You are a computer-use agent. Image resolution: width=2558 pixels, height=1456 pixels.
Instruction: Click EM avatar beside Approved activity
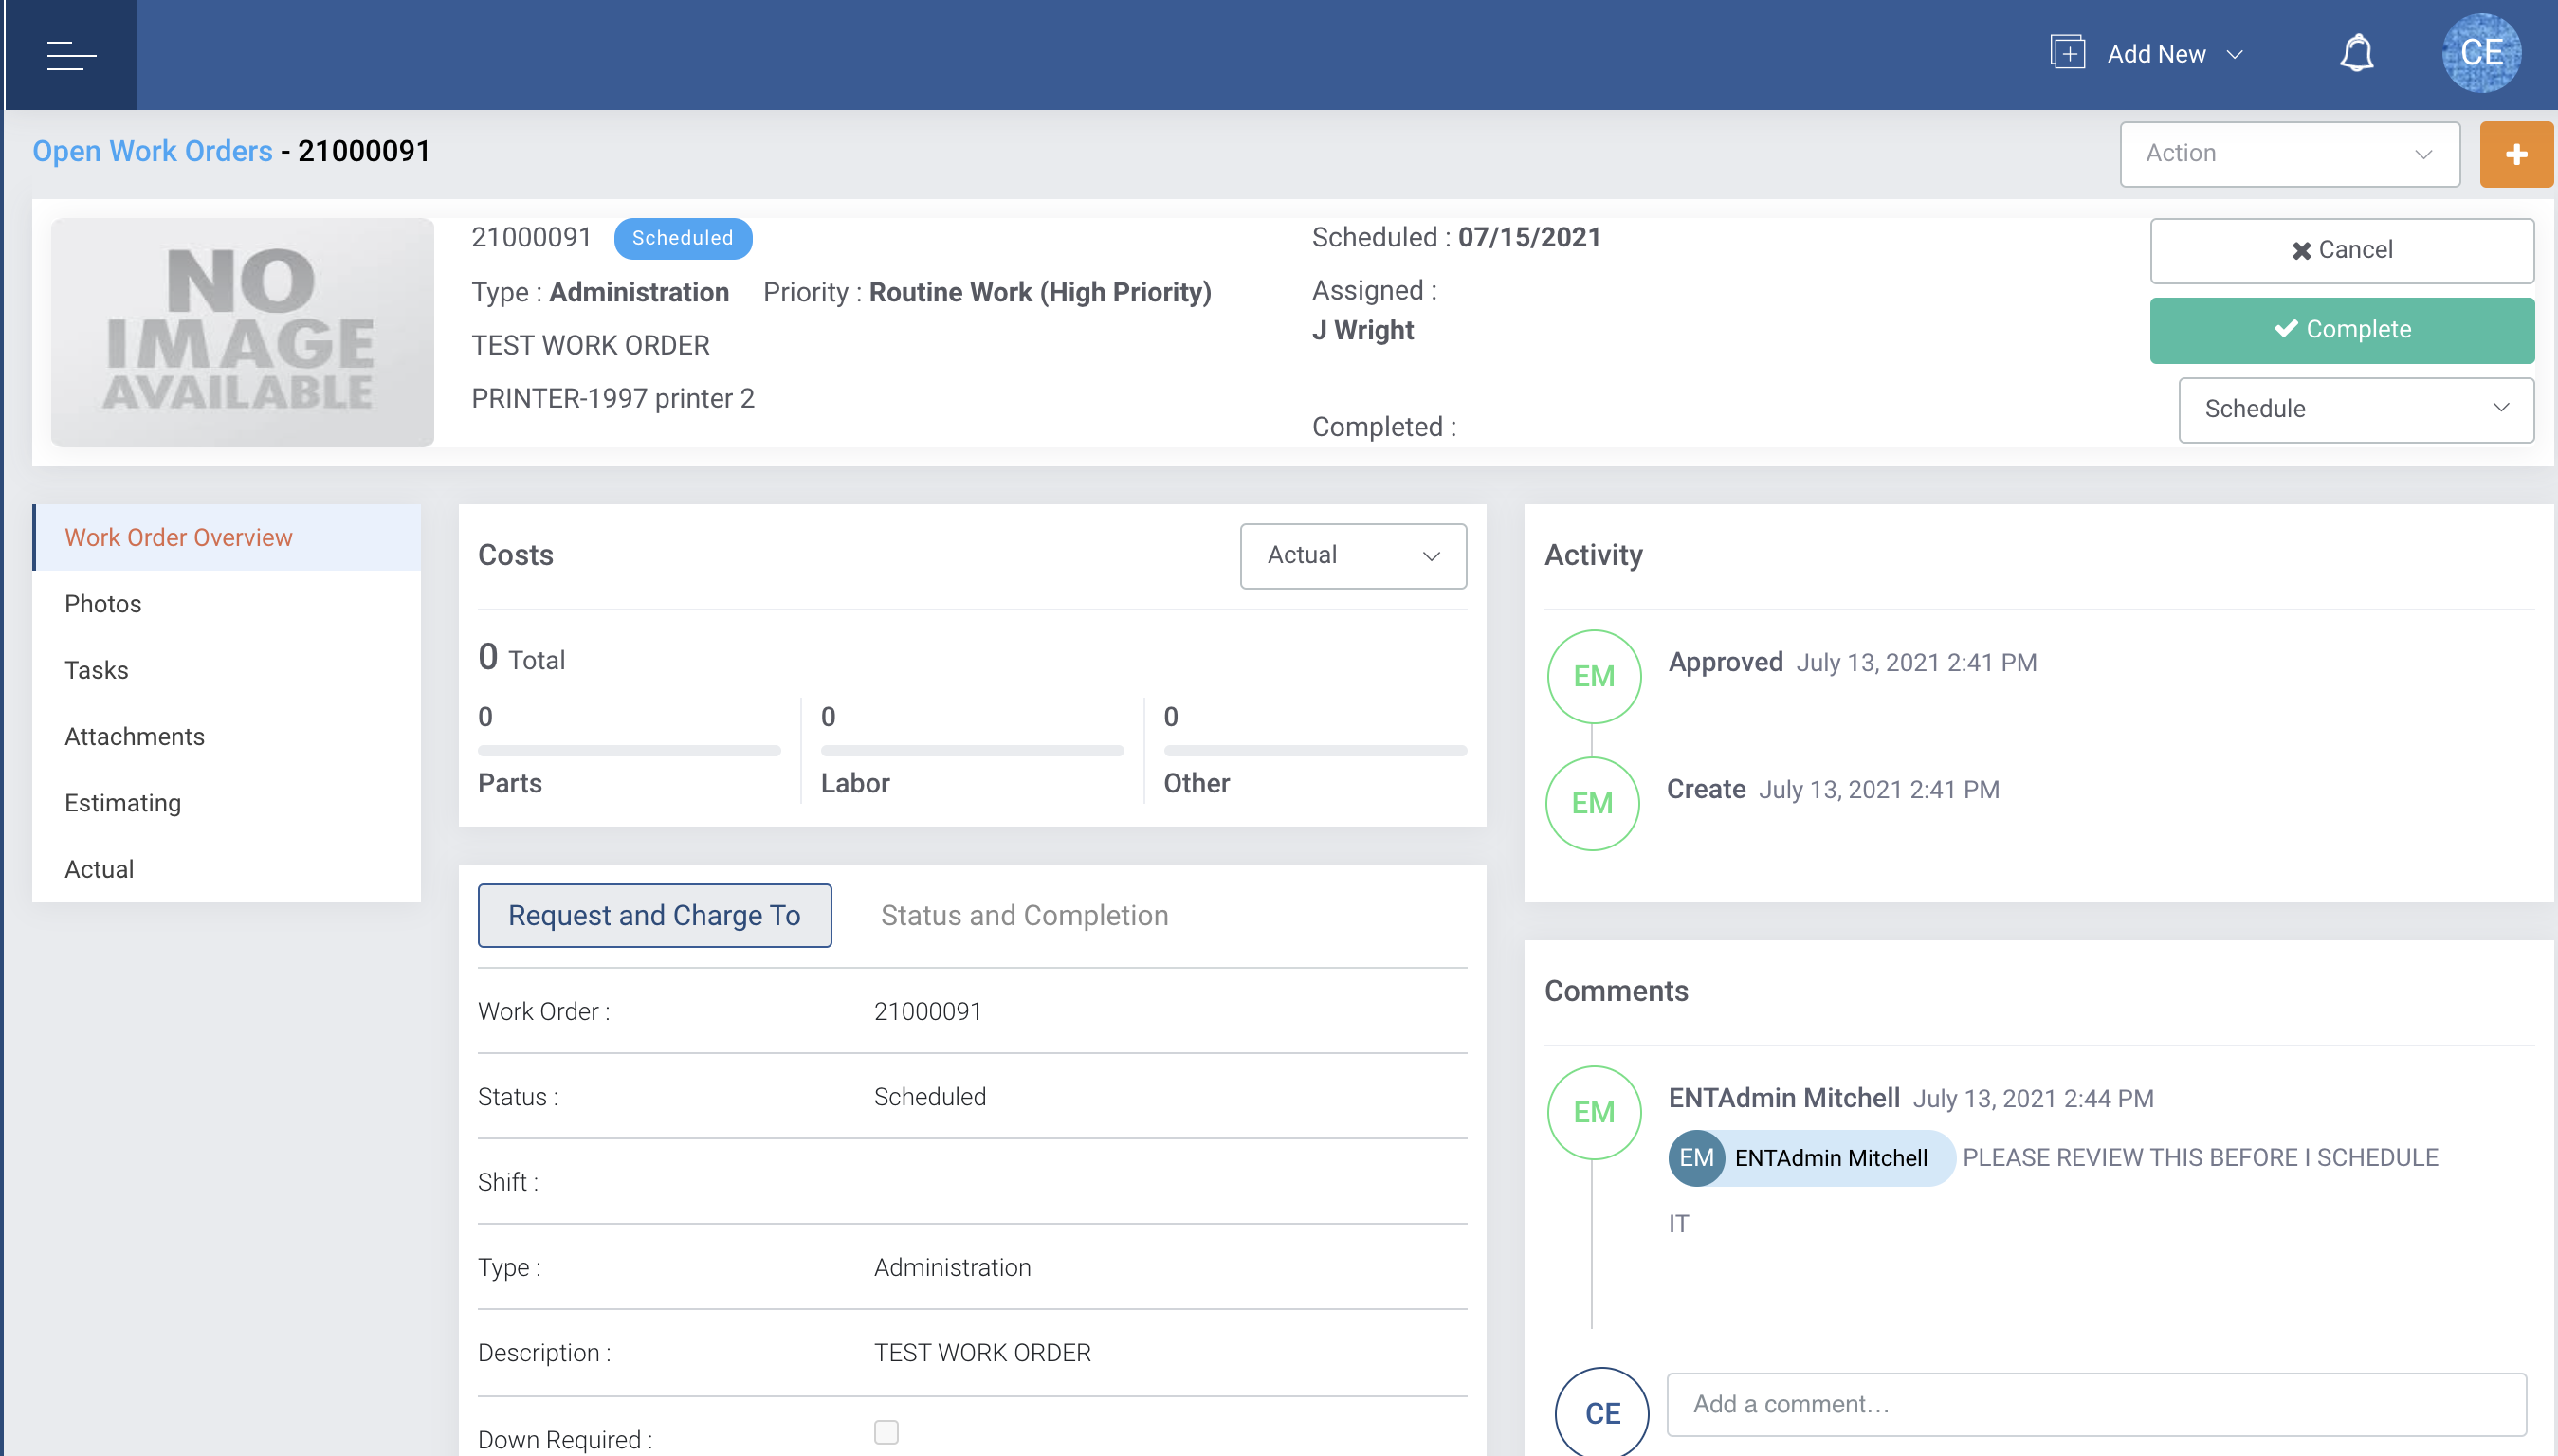click(x=1593, y=676)
